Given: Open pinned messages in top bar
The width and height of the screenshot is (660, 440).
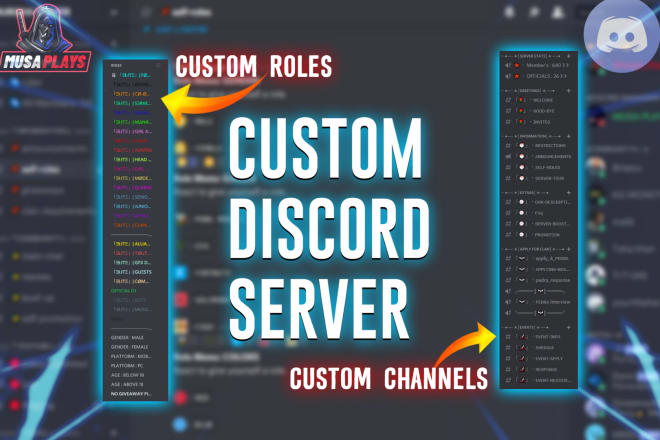Looking at the screenshot, I should 534,12.
